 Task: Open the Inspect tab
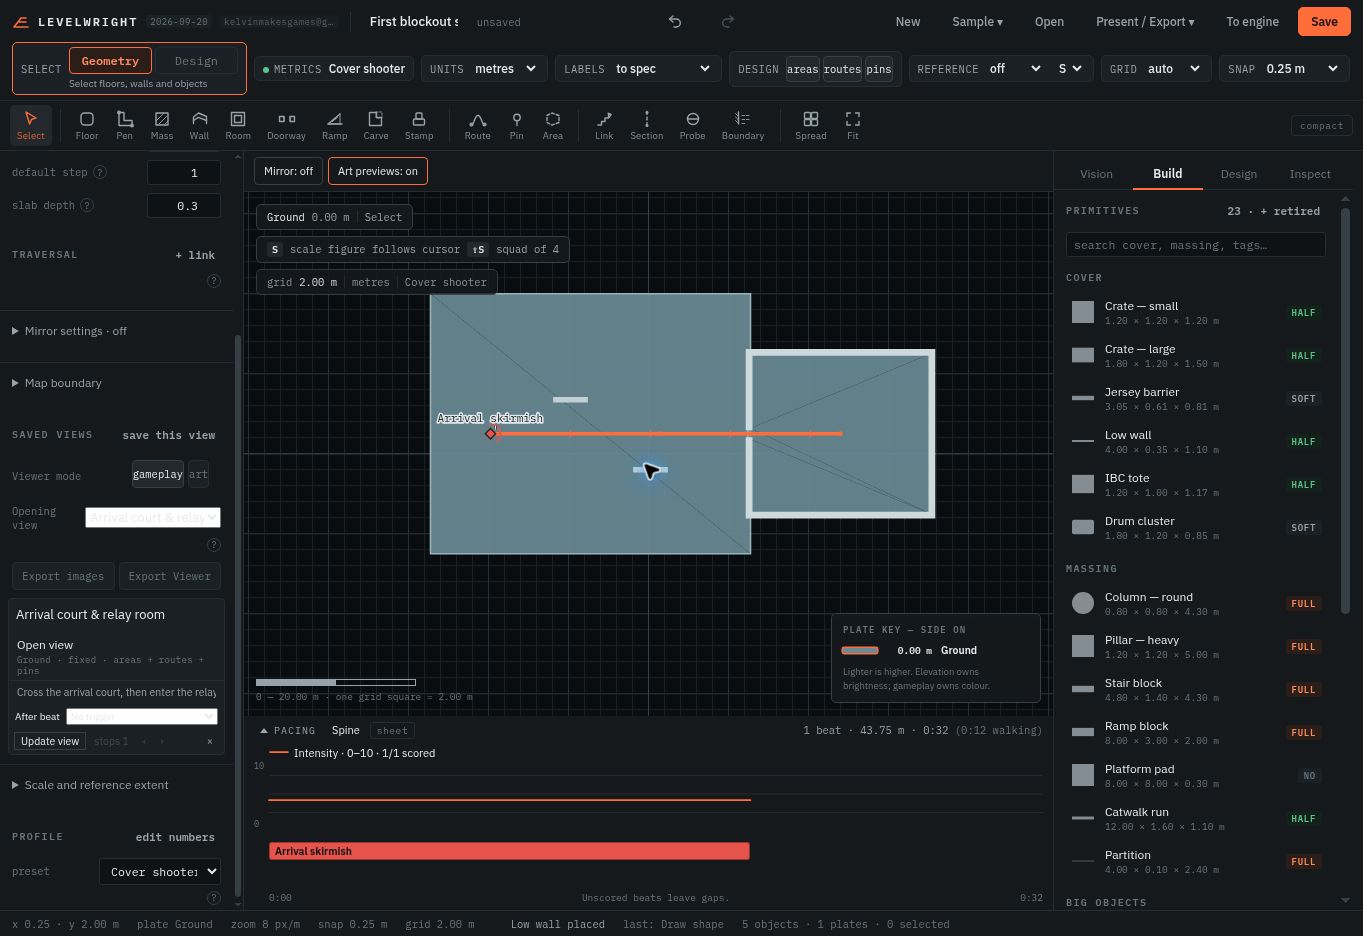1310,174
